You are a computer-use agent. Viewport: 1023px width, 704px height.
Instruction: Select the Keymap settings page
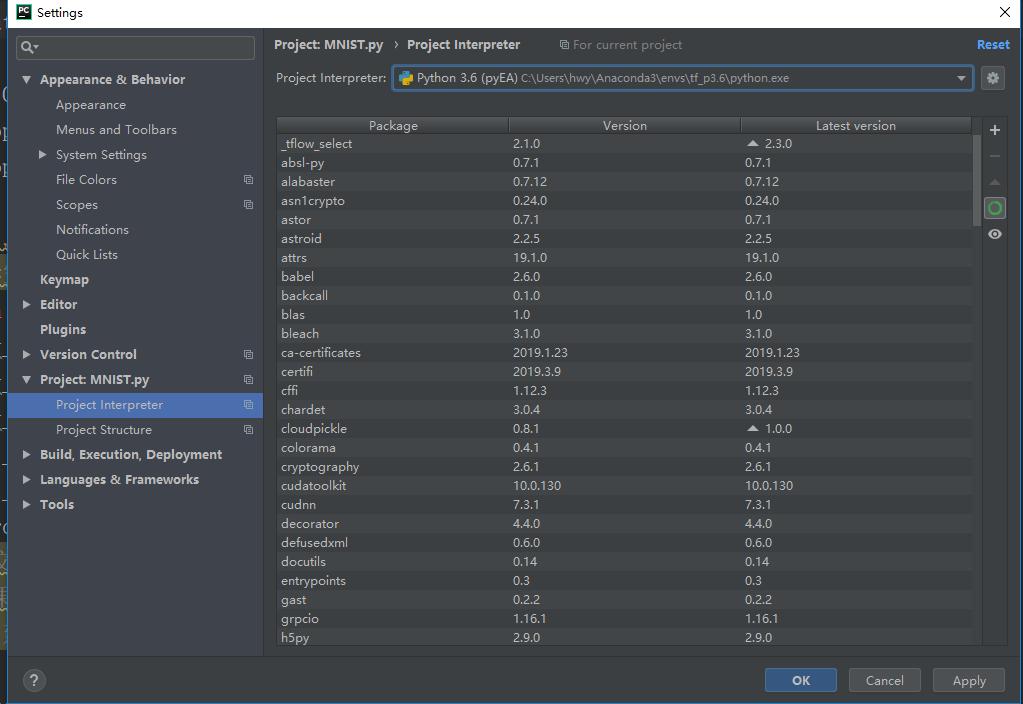tap(64, 279)
